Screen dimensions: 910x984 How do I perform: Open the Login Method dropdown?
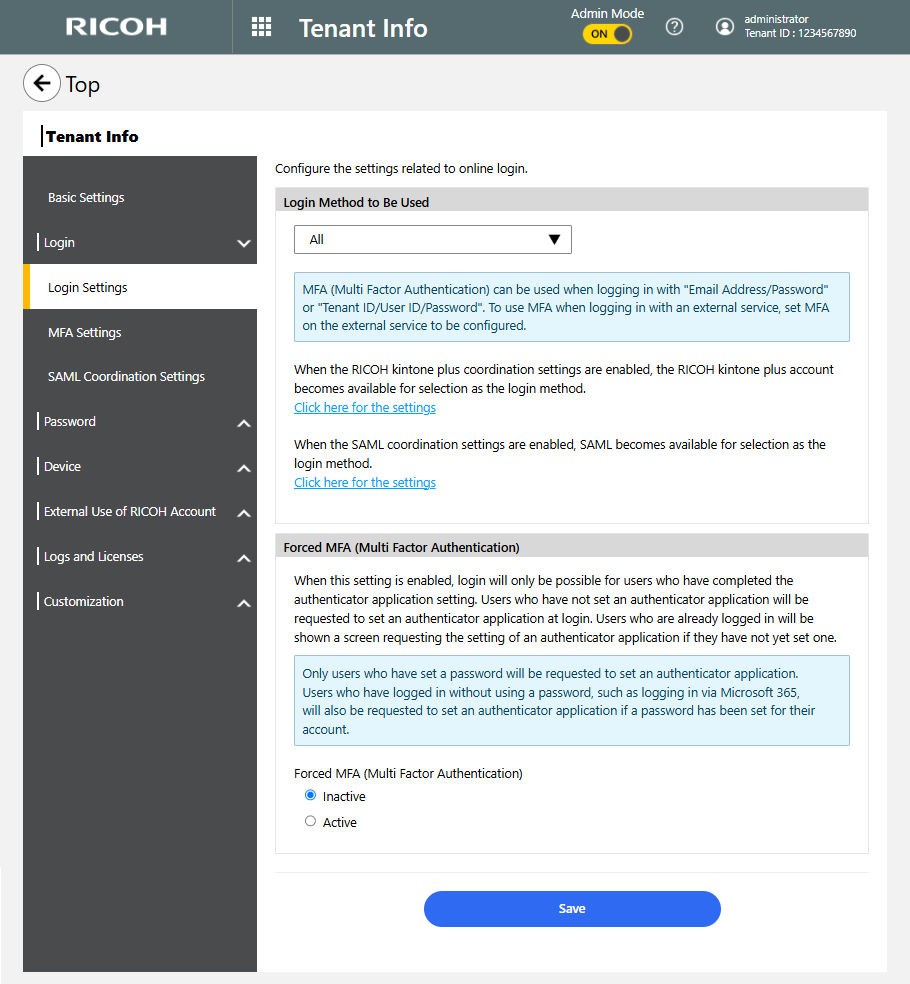point(432,240)
